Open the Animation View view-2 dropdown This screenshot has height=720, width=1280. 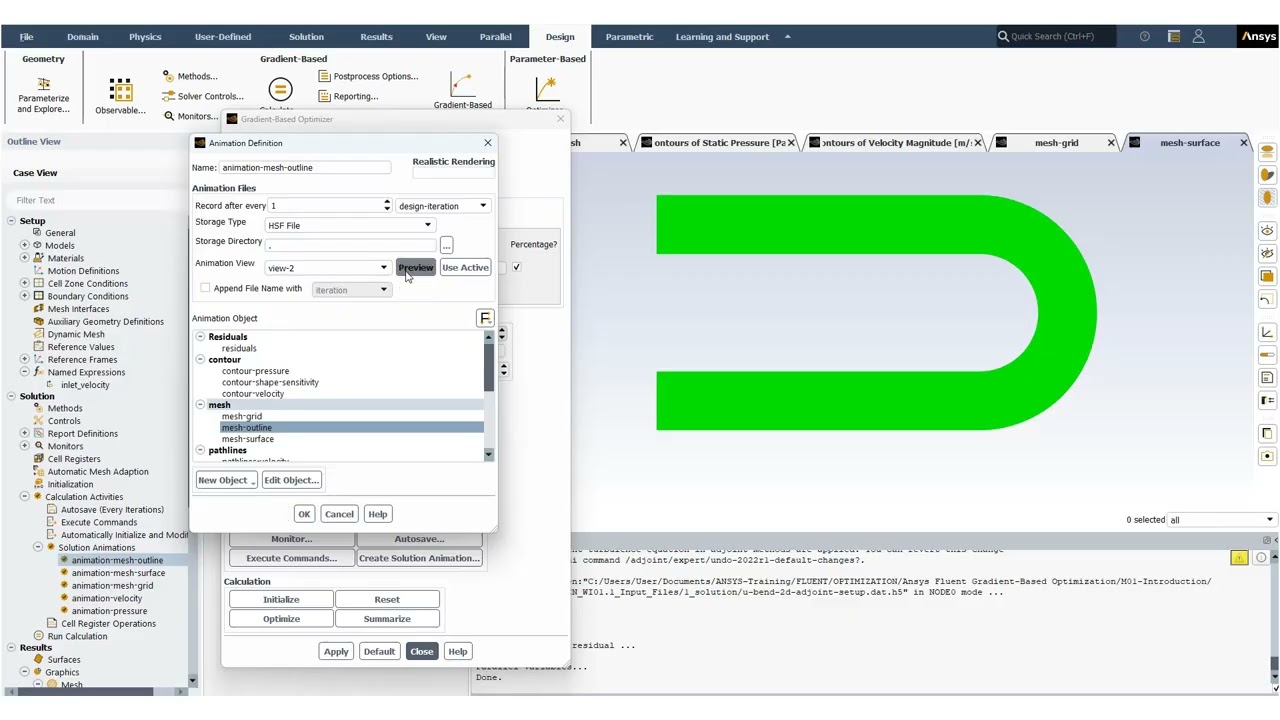(327, 268)
